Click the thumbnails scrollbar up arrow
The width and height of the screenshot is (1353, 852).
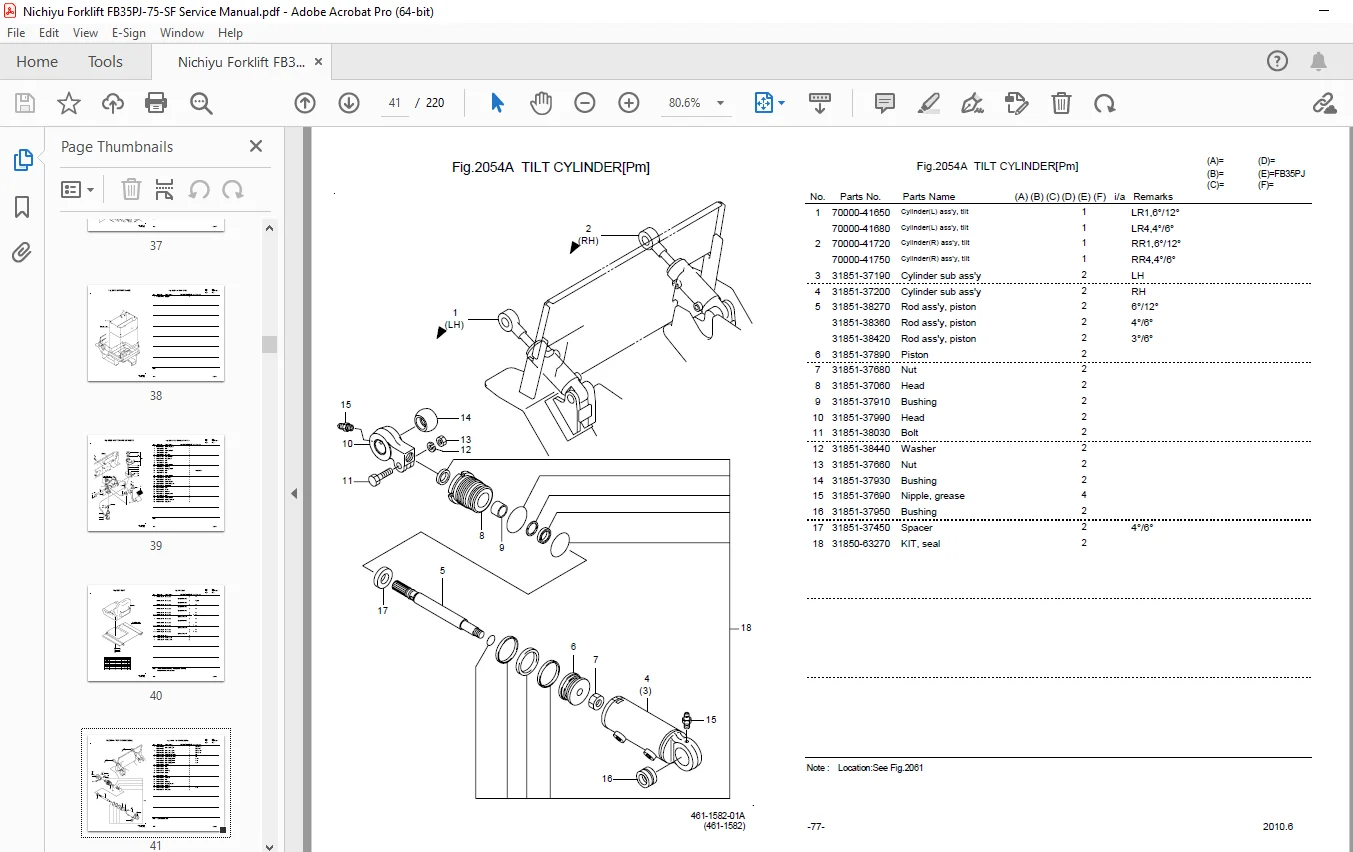[x=269, y=227]
